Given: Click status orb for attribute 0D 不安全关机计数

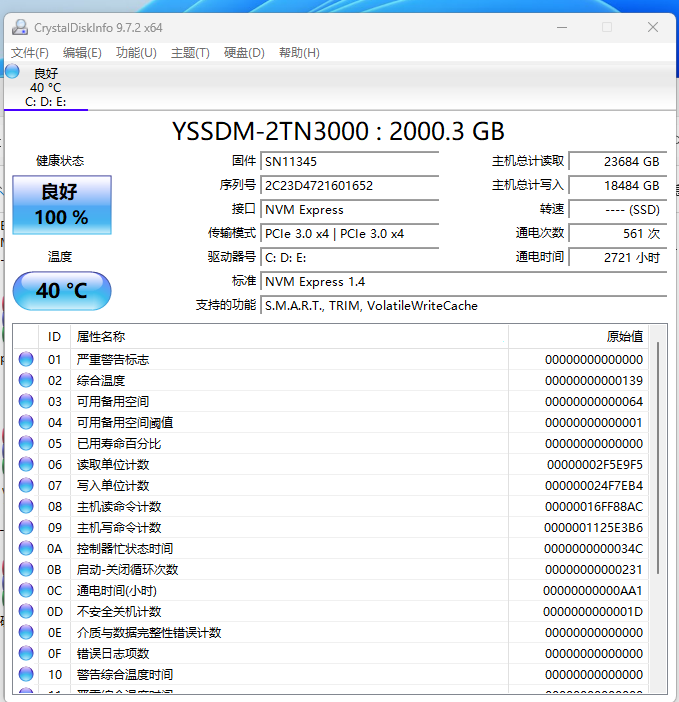Looking at the screenshot, I should [x=26, y=612].
